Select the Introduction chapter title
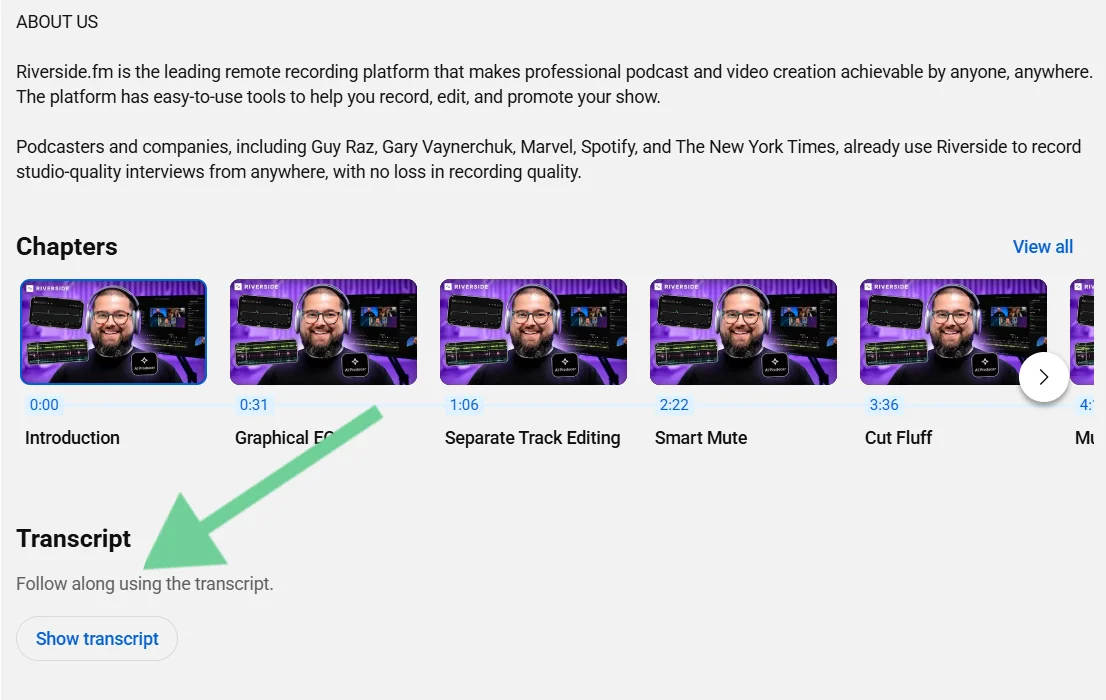This screenshot has height=700, width=1106. pos(73,438)
